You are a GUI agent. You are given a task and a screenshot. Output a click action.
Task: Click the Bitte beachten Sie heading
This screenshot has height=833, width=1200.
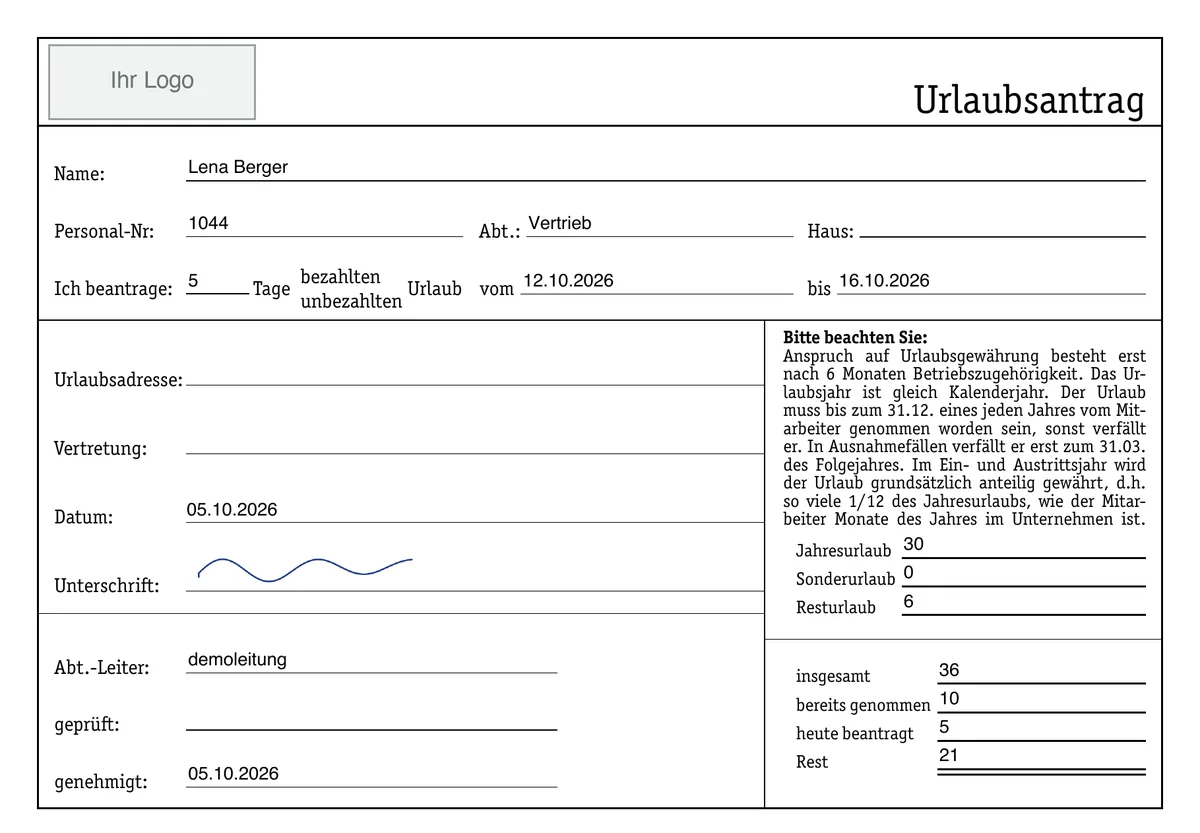click(855, 338)
